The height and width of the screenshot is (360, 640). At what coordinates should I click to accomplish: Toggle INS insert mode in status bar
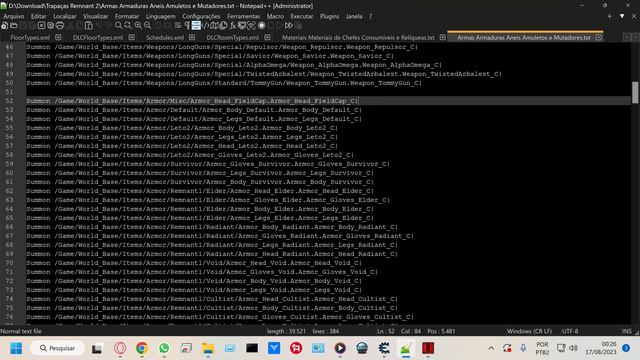click(x=627, y=331)
